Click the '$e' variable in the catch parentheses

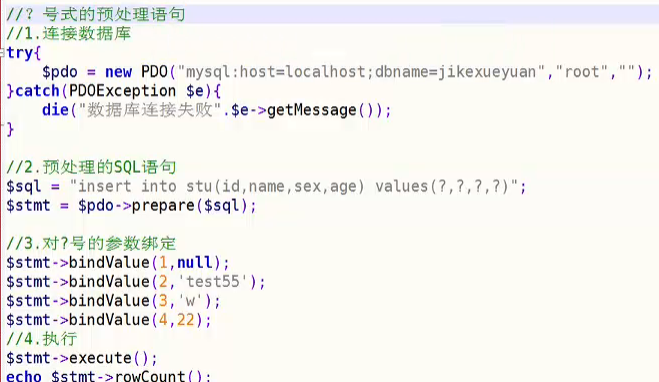tap(195, 91)
